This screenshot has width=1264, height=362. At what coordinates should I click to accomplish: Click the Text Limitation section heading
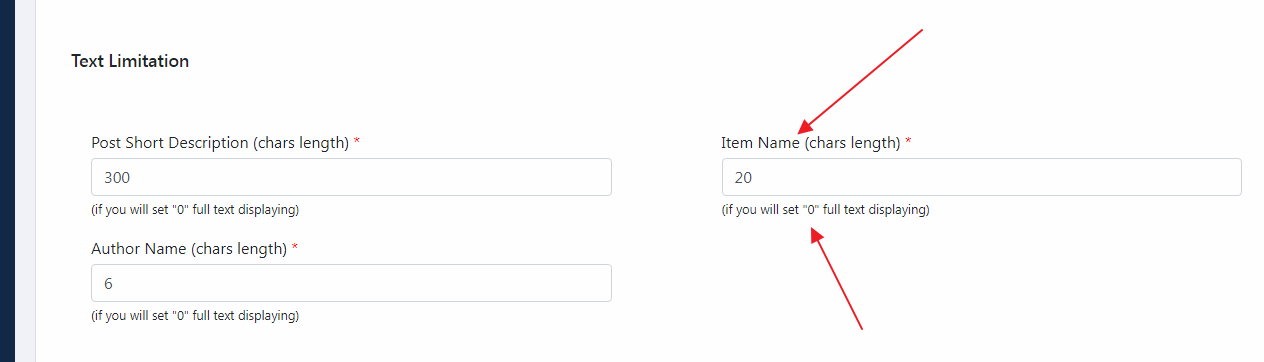[x=130, y=61]
